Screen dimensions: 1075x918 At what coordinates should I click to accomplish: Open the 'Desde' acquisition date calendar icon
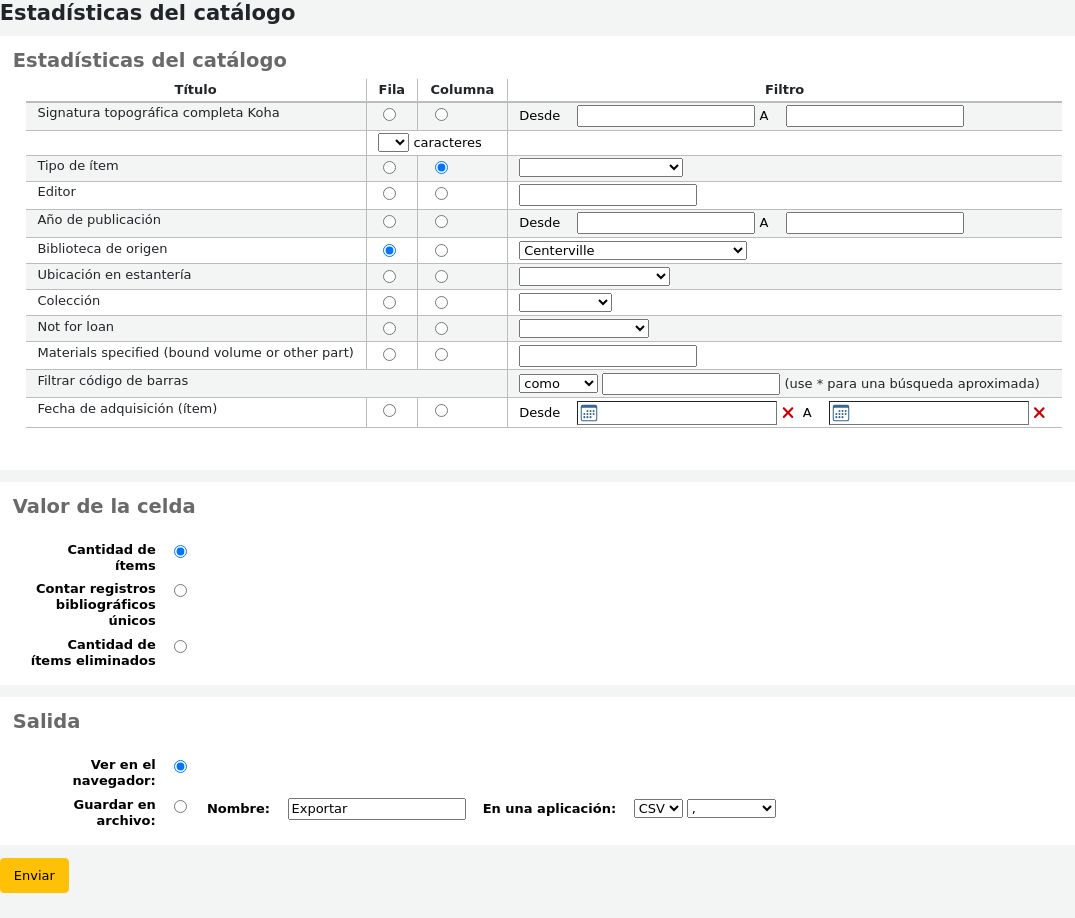tap(589, 413)
